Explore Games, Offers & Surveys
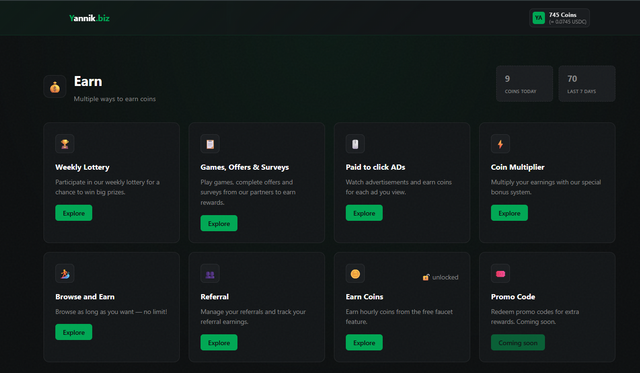 pos(219,223)
